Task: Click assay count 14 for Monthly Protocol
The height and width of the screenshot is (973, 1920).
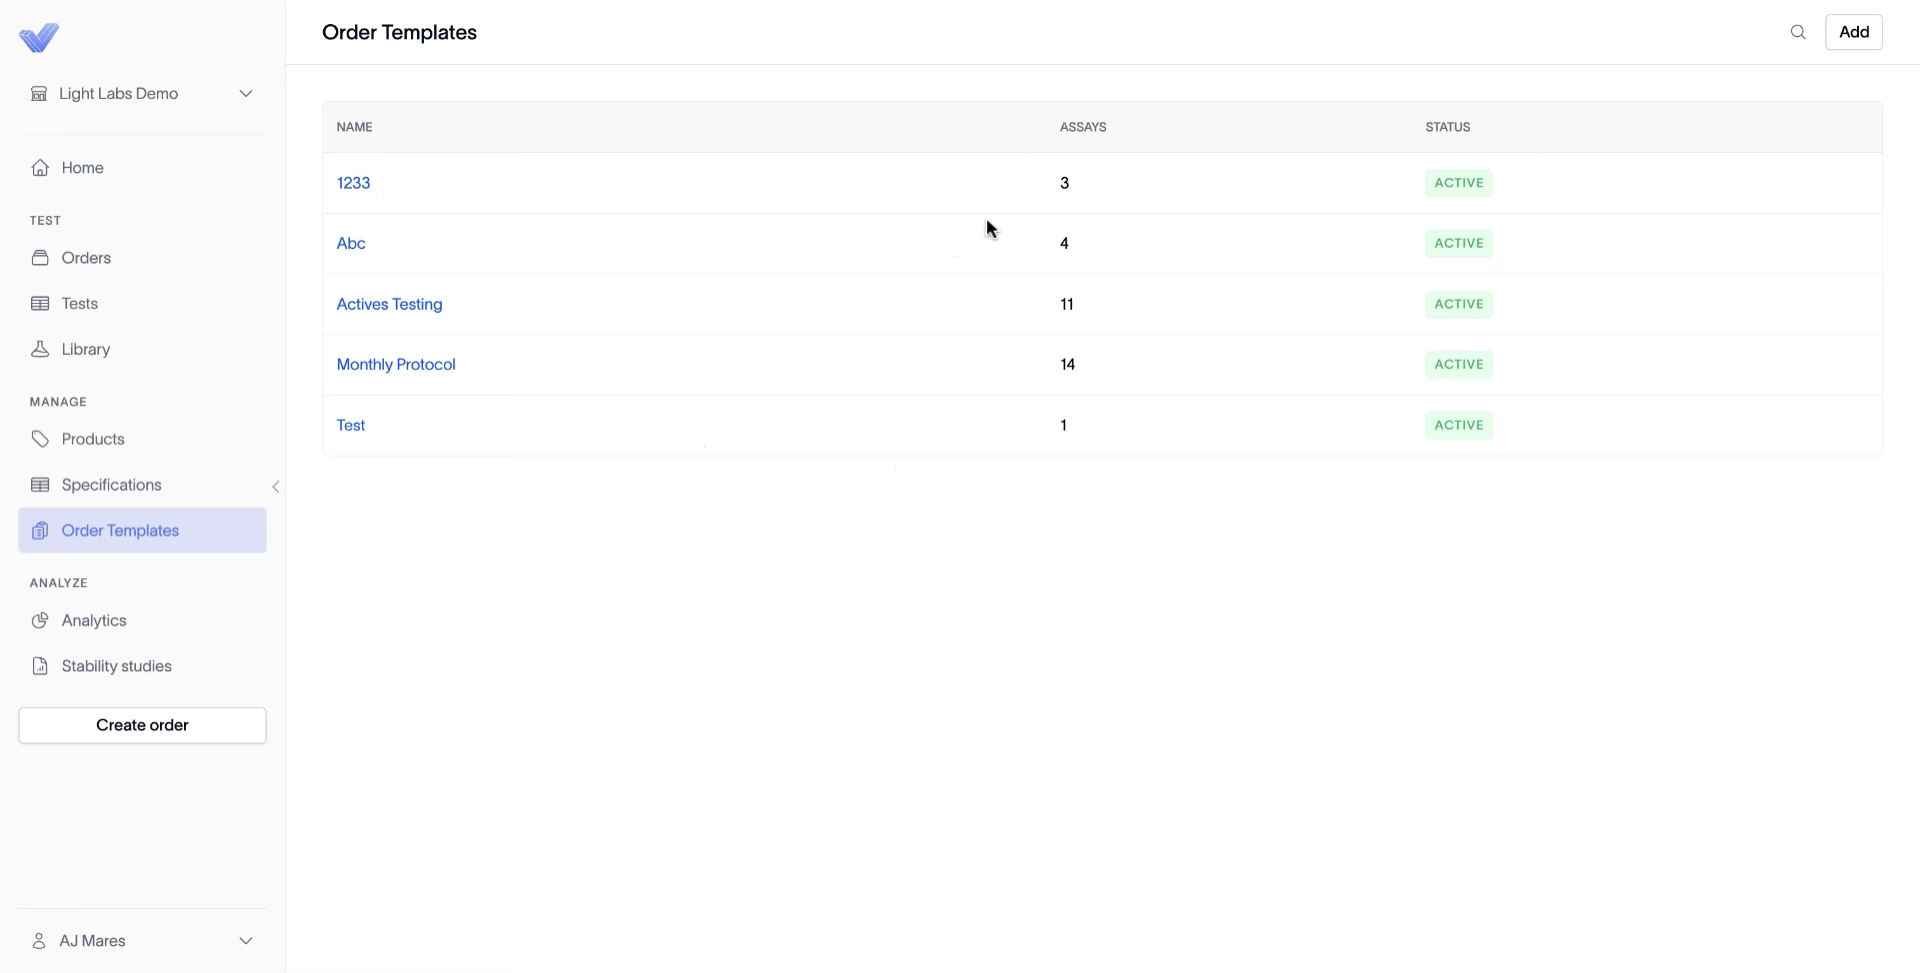Action: (x=1068, y=364)
